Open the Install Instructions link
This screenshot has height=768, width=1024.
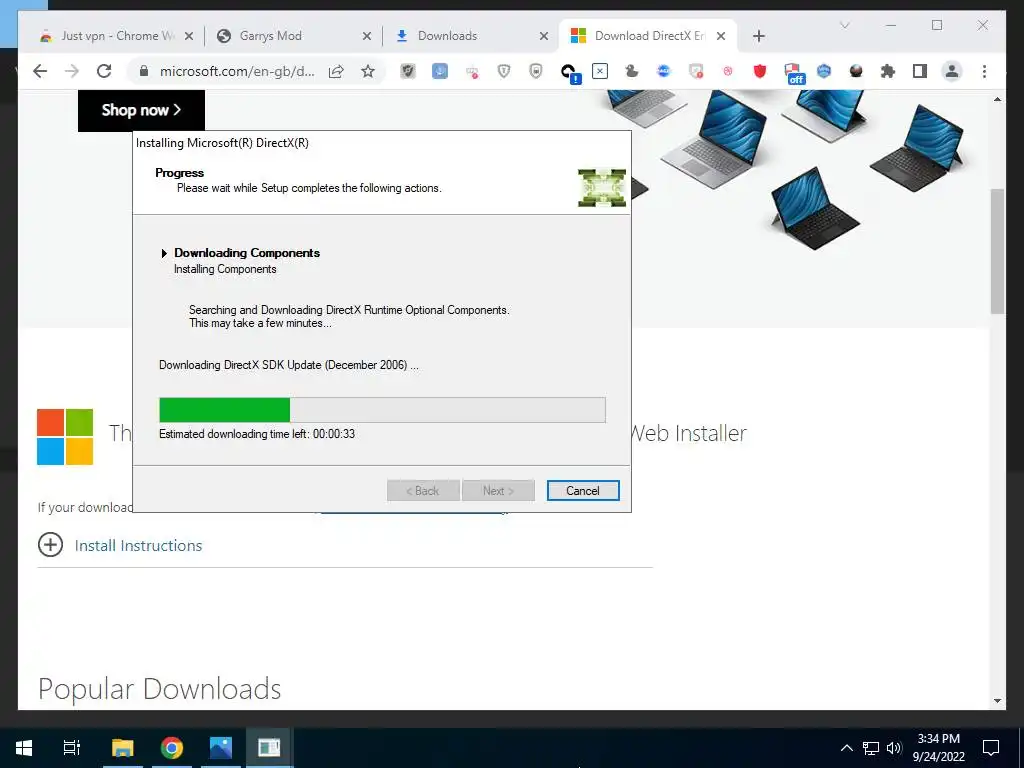click(138, 545)
